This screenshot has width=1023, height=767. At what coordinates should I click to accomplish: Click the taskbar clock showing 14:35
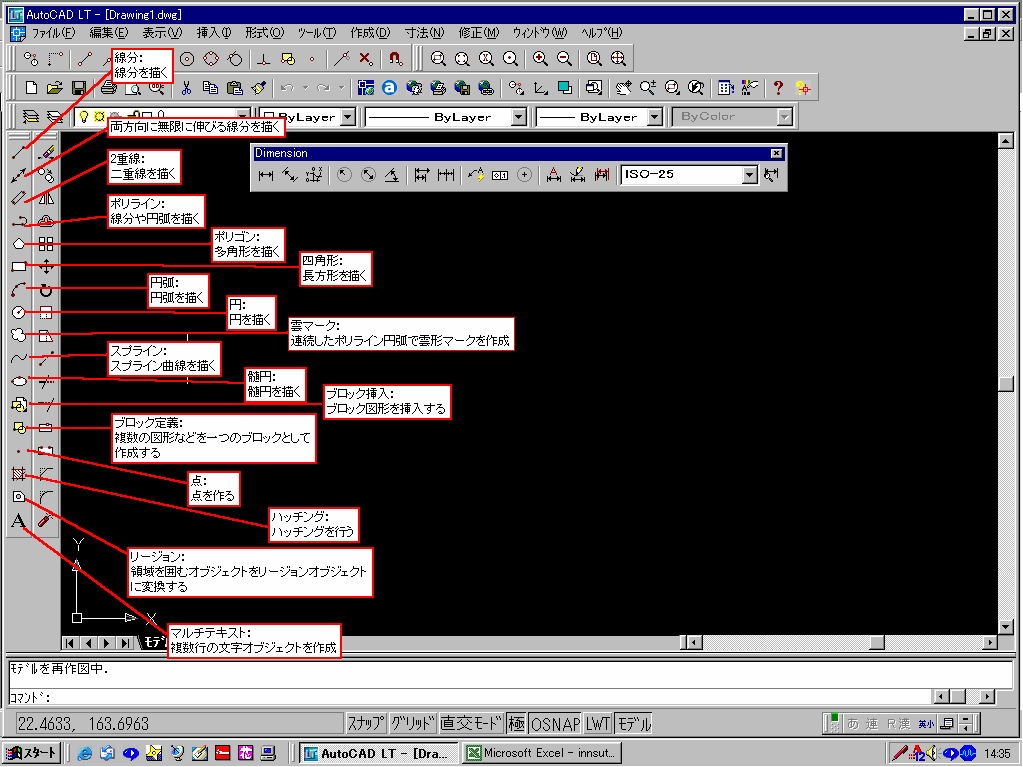pos(997,753)
